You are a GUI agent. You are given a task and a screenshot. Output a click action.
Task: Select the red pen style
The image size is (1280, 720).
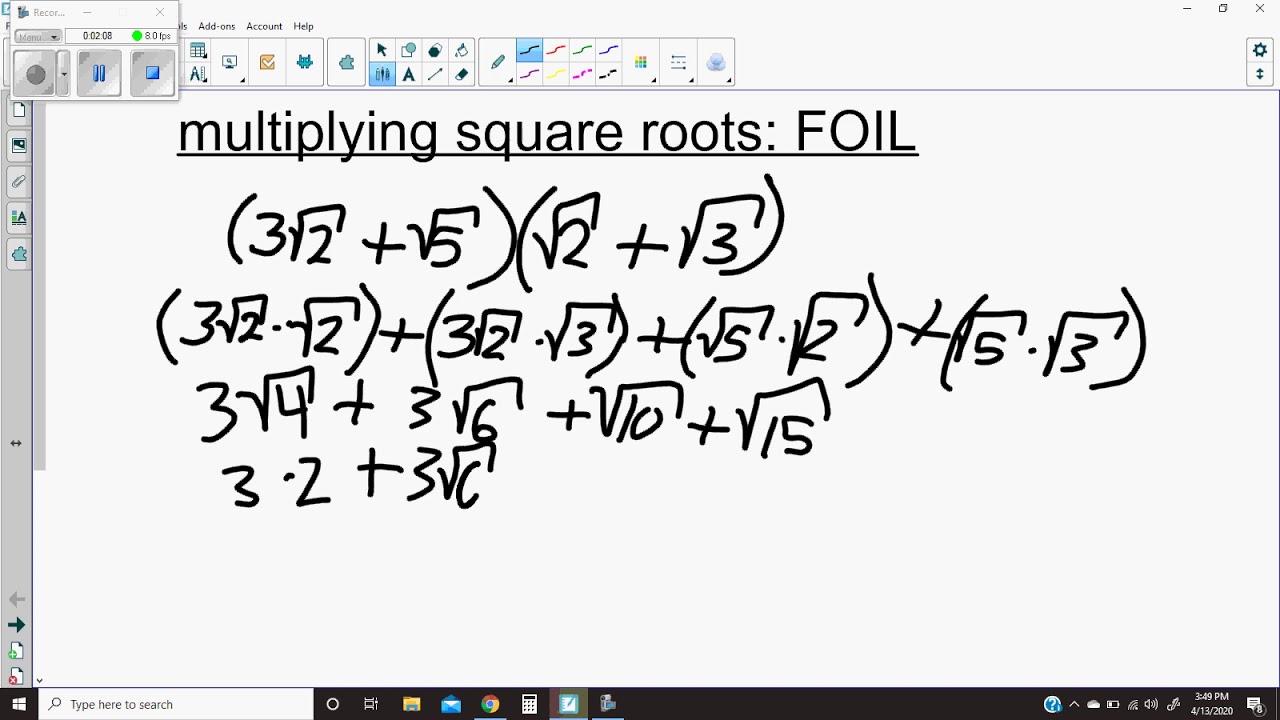(556, 50)
